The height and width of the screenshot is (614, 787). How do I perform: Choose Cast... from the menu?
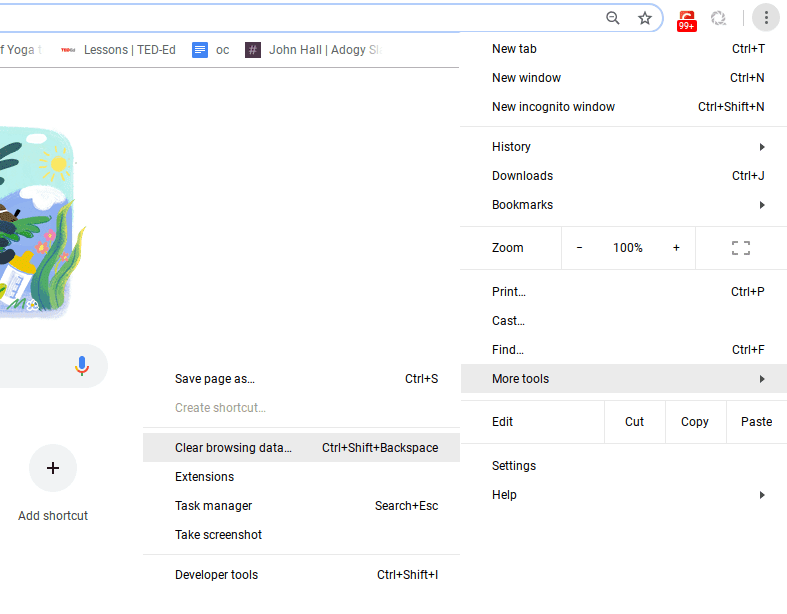623,321
